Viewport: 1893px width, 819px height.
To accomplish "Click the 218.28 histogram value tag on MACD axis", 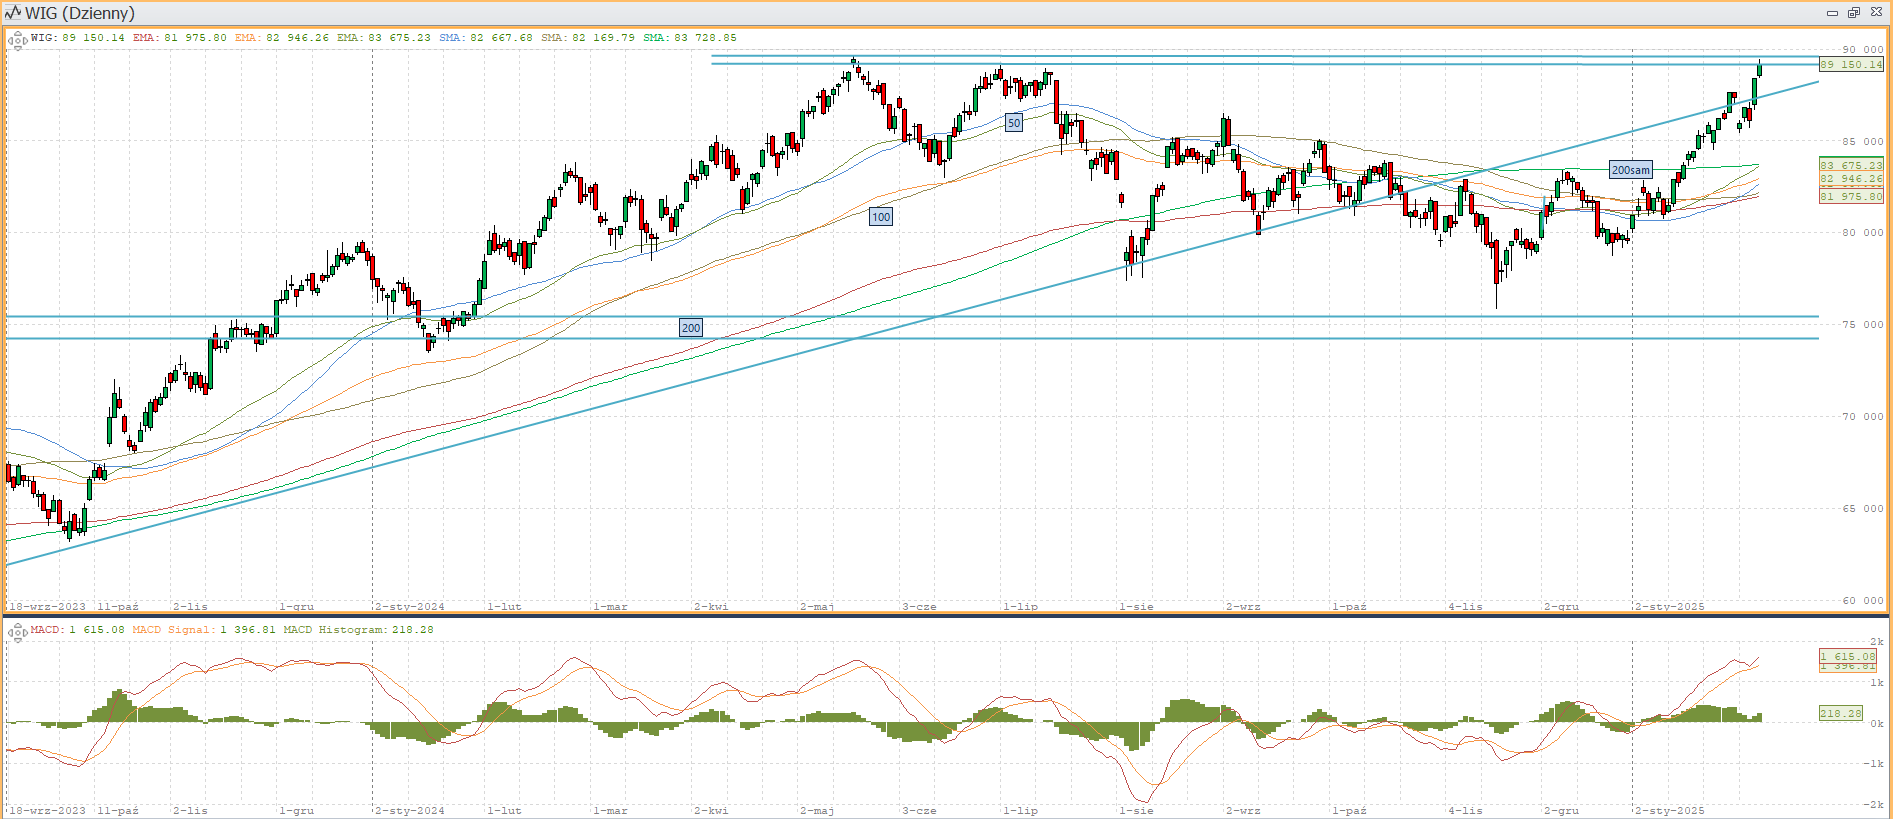I will point(1840,714).
